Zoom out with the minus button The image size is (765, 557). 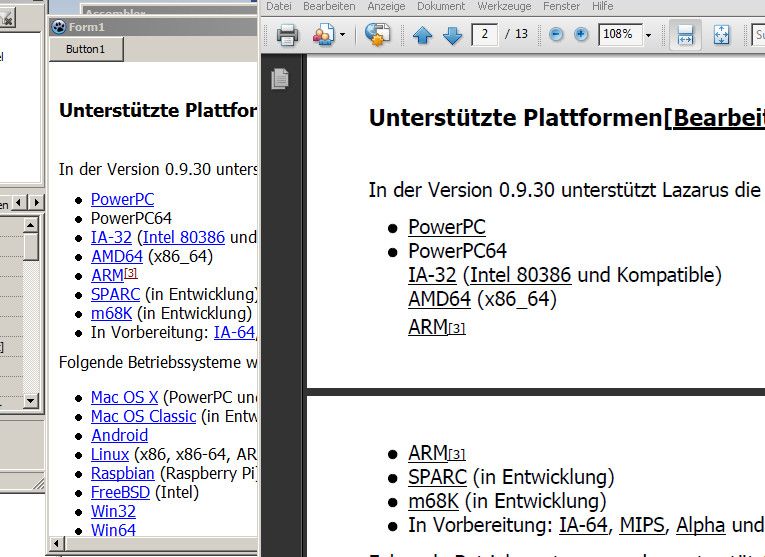(x=556, y=35)
